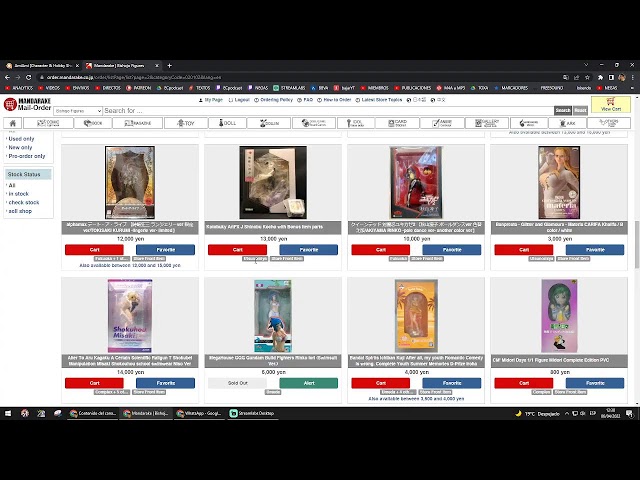The image size is (640, 480).
Task: Open the GALLERY category
Action: tap(487, 123)
